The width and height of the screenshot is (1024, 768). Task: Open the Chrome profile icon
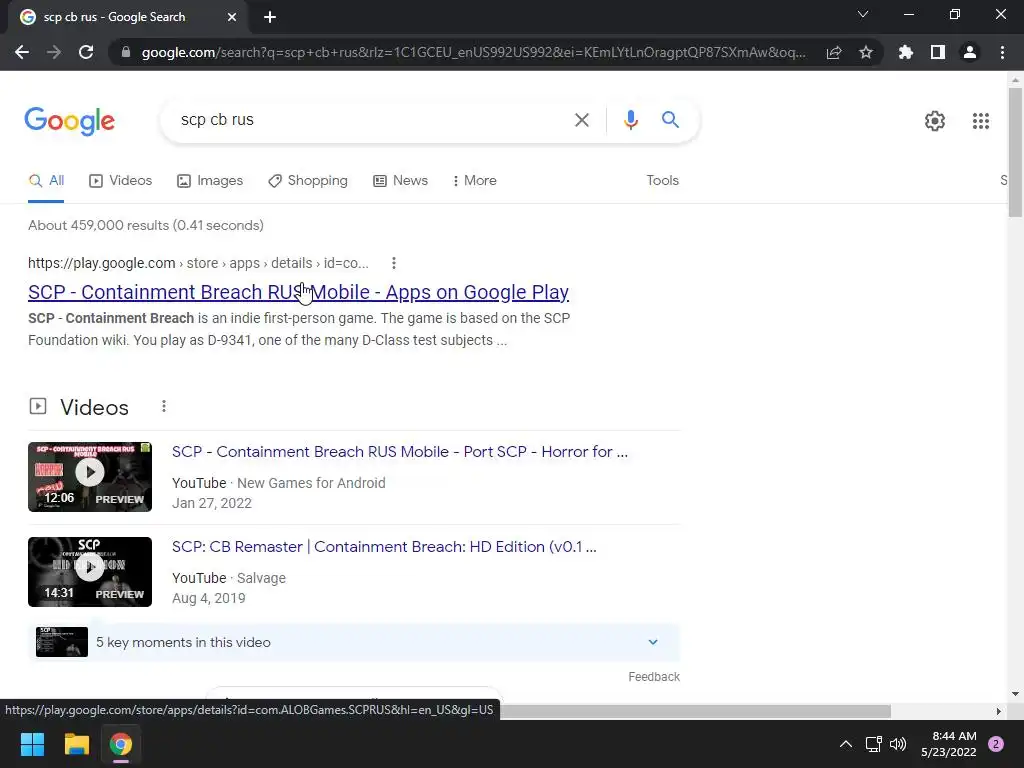click(x=970, y=52)
